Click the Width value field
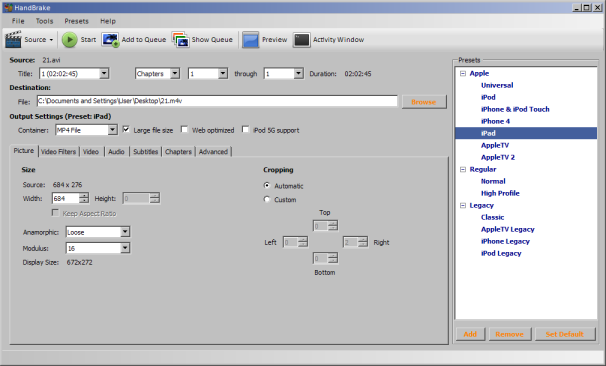Viewport: 606px width, 366px height. pyautogui.click(x=65, y=198)
